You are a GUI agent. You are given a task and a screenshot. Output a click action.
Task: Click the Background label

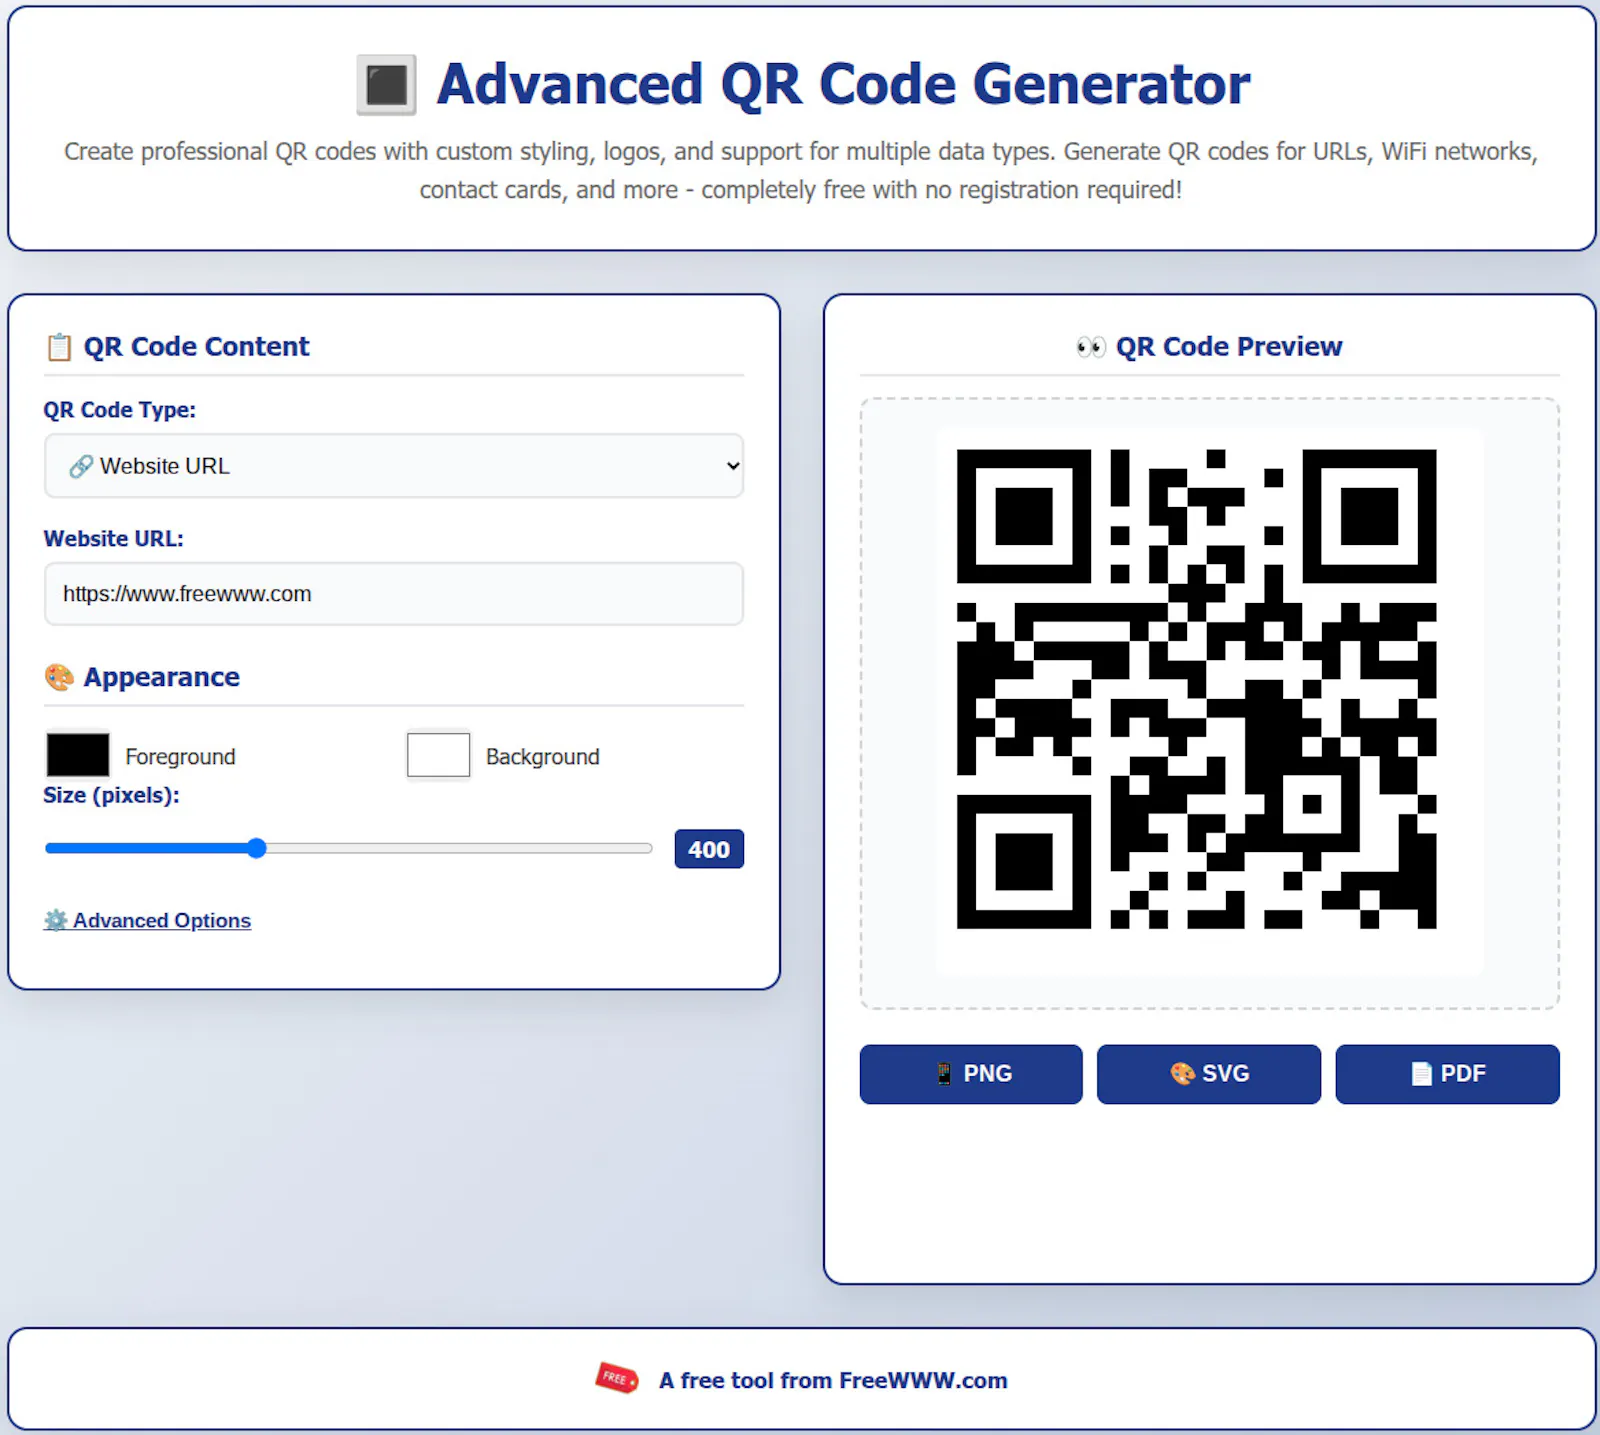(x=543, y=757)
